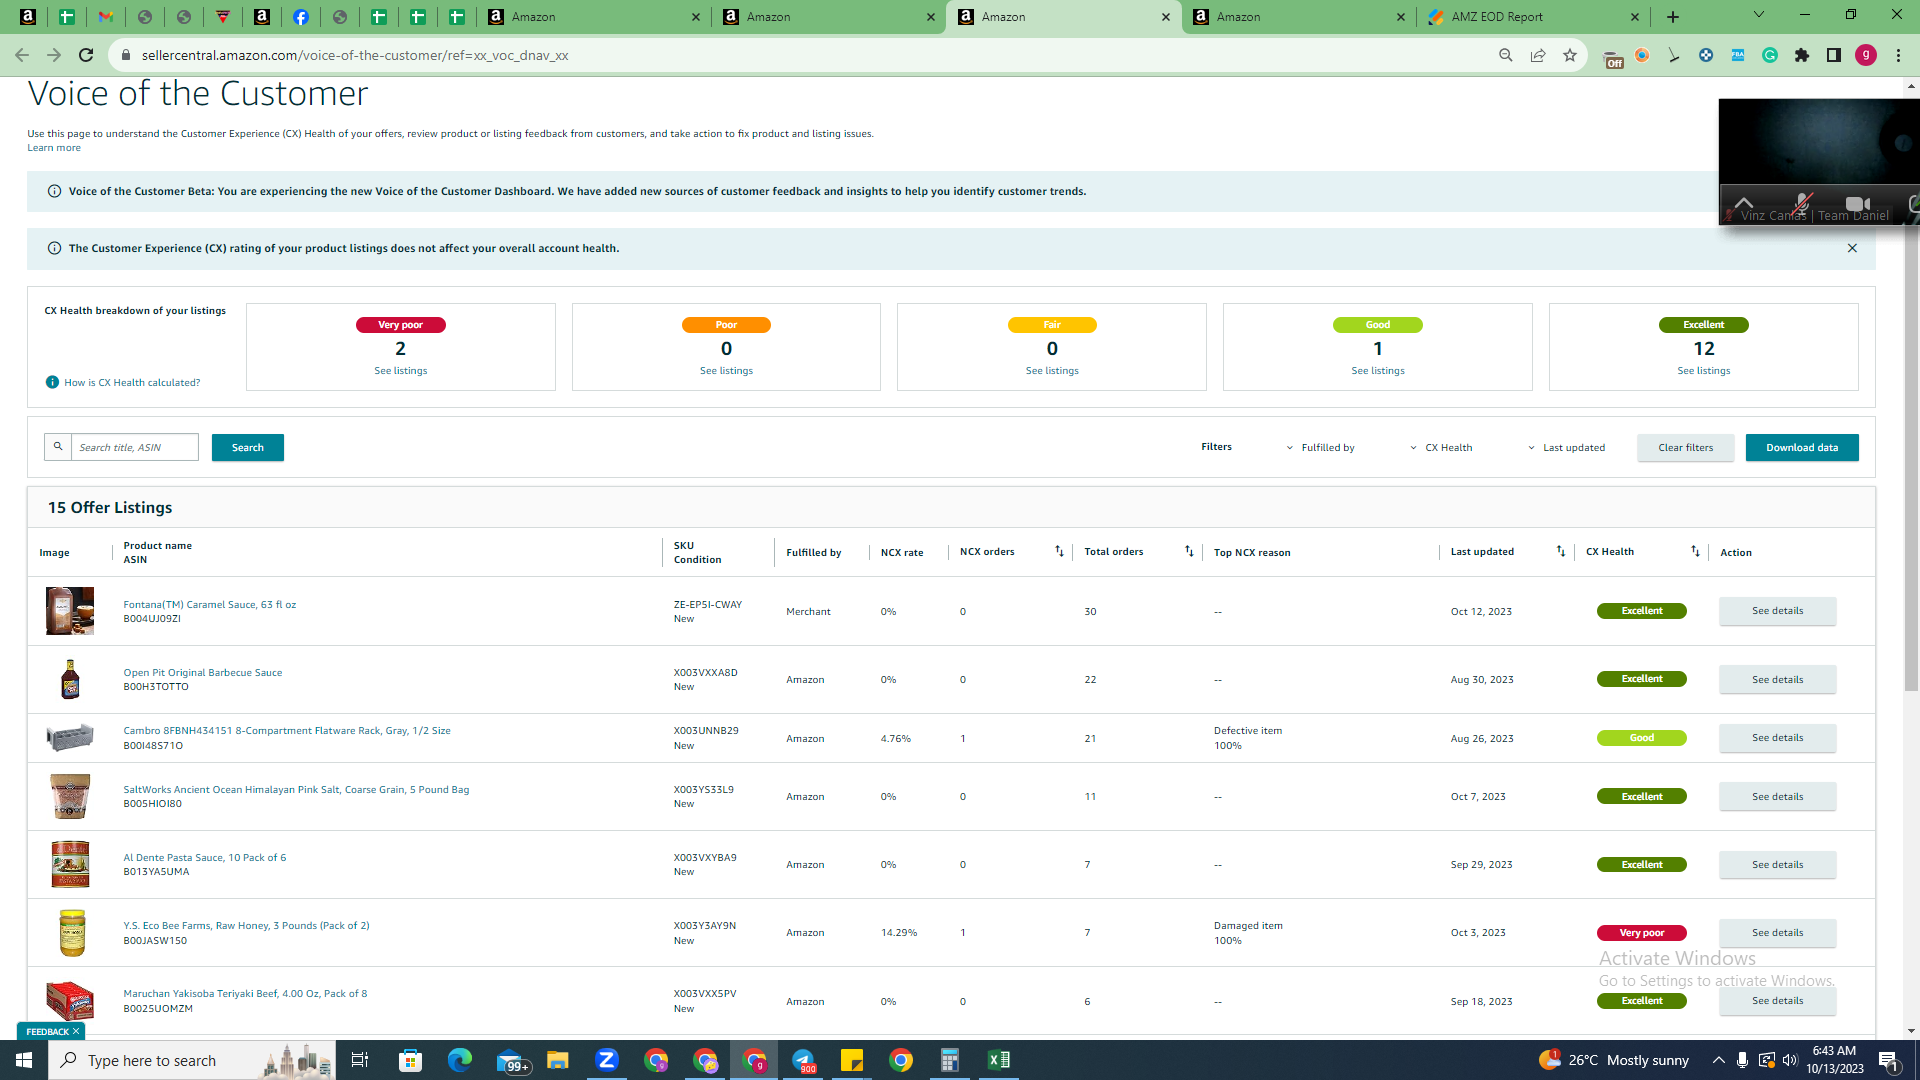Sort by Last updated arrows
The image size is (1920, 1080).
[1561, 551]
